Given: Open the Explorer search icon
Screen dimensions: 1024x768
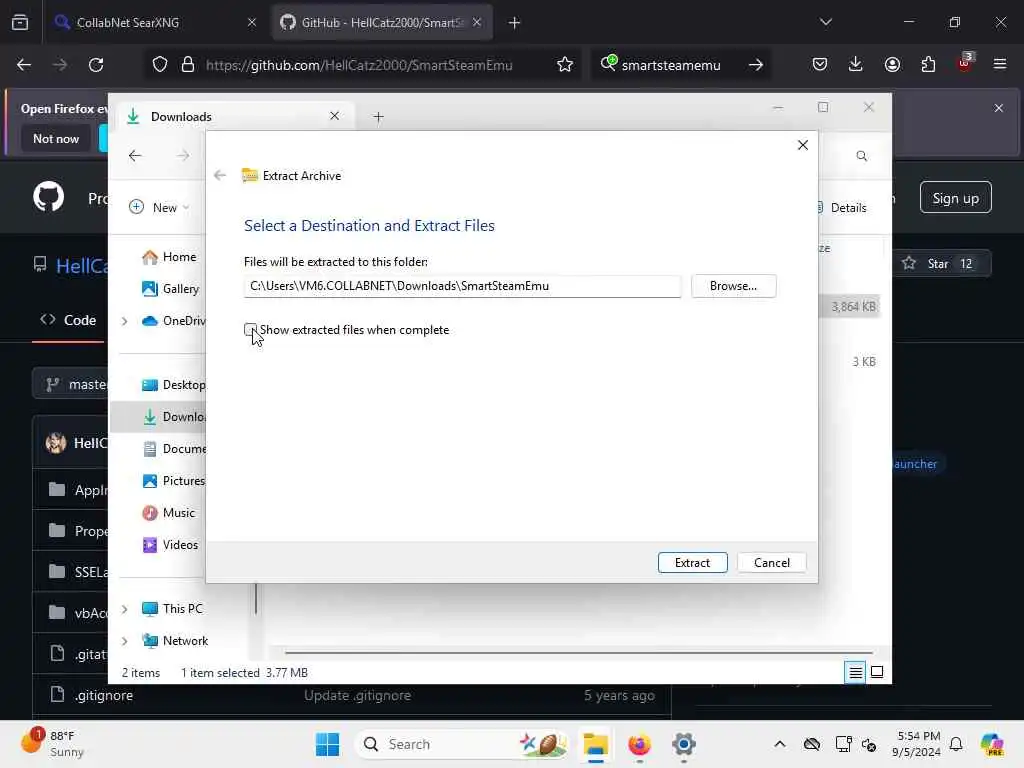Looking at the screenshot, I should coord(861,156).
